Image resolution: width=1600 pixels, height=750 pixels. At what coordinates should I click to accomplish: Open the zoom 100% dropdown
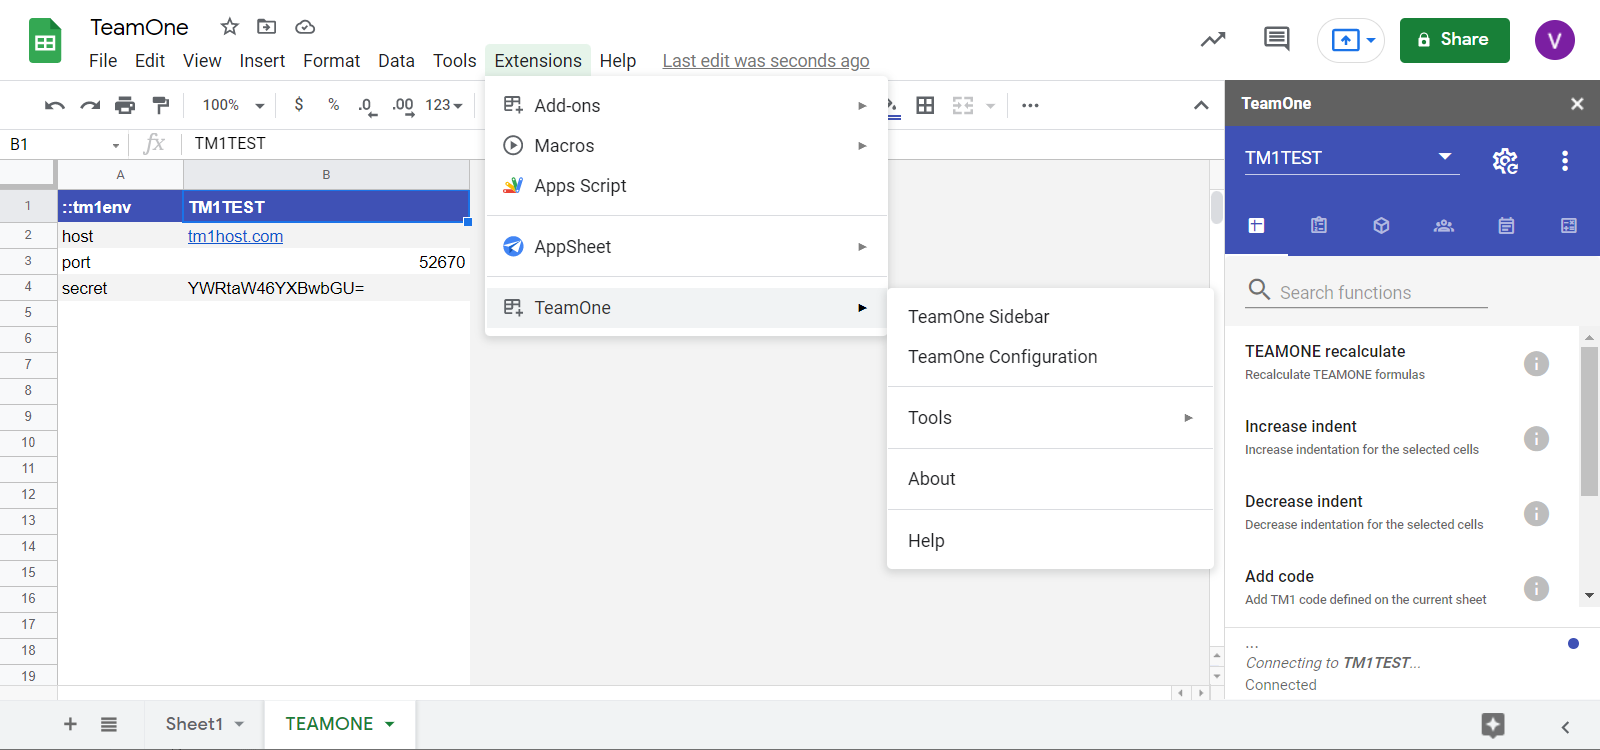point(233,105)
